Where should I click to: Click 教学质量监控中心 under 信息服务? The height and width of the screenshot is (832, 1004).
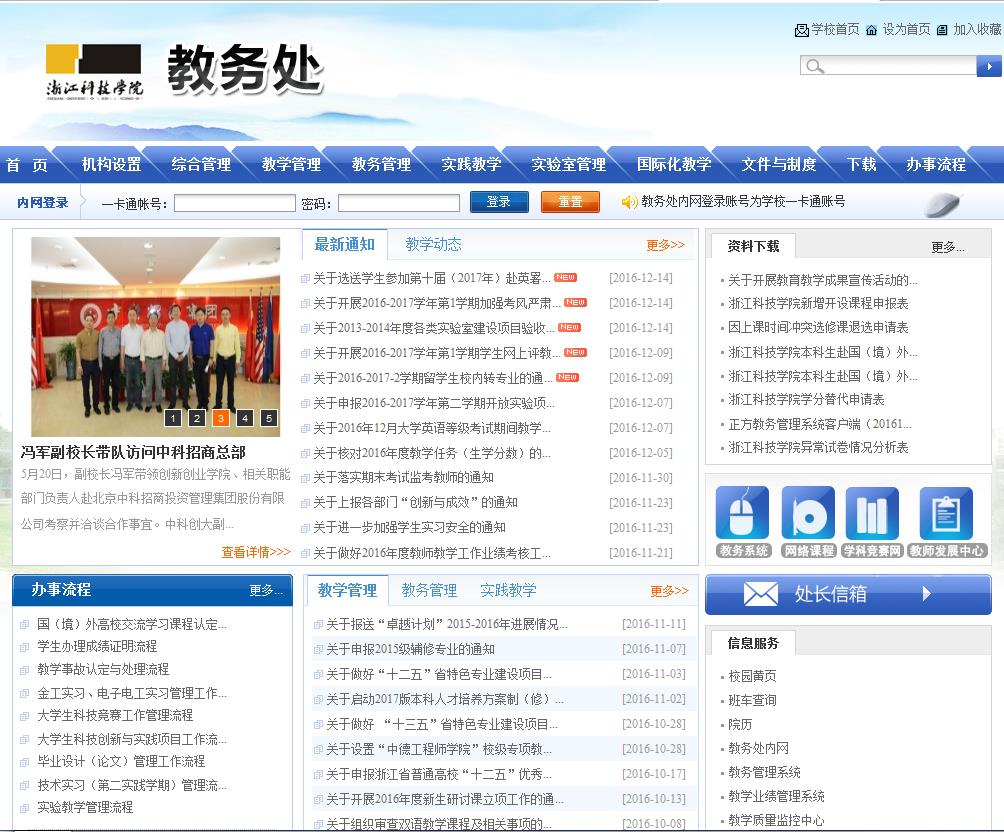click(776, 820)
